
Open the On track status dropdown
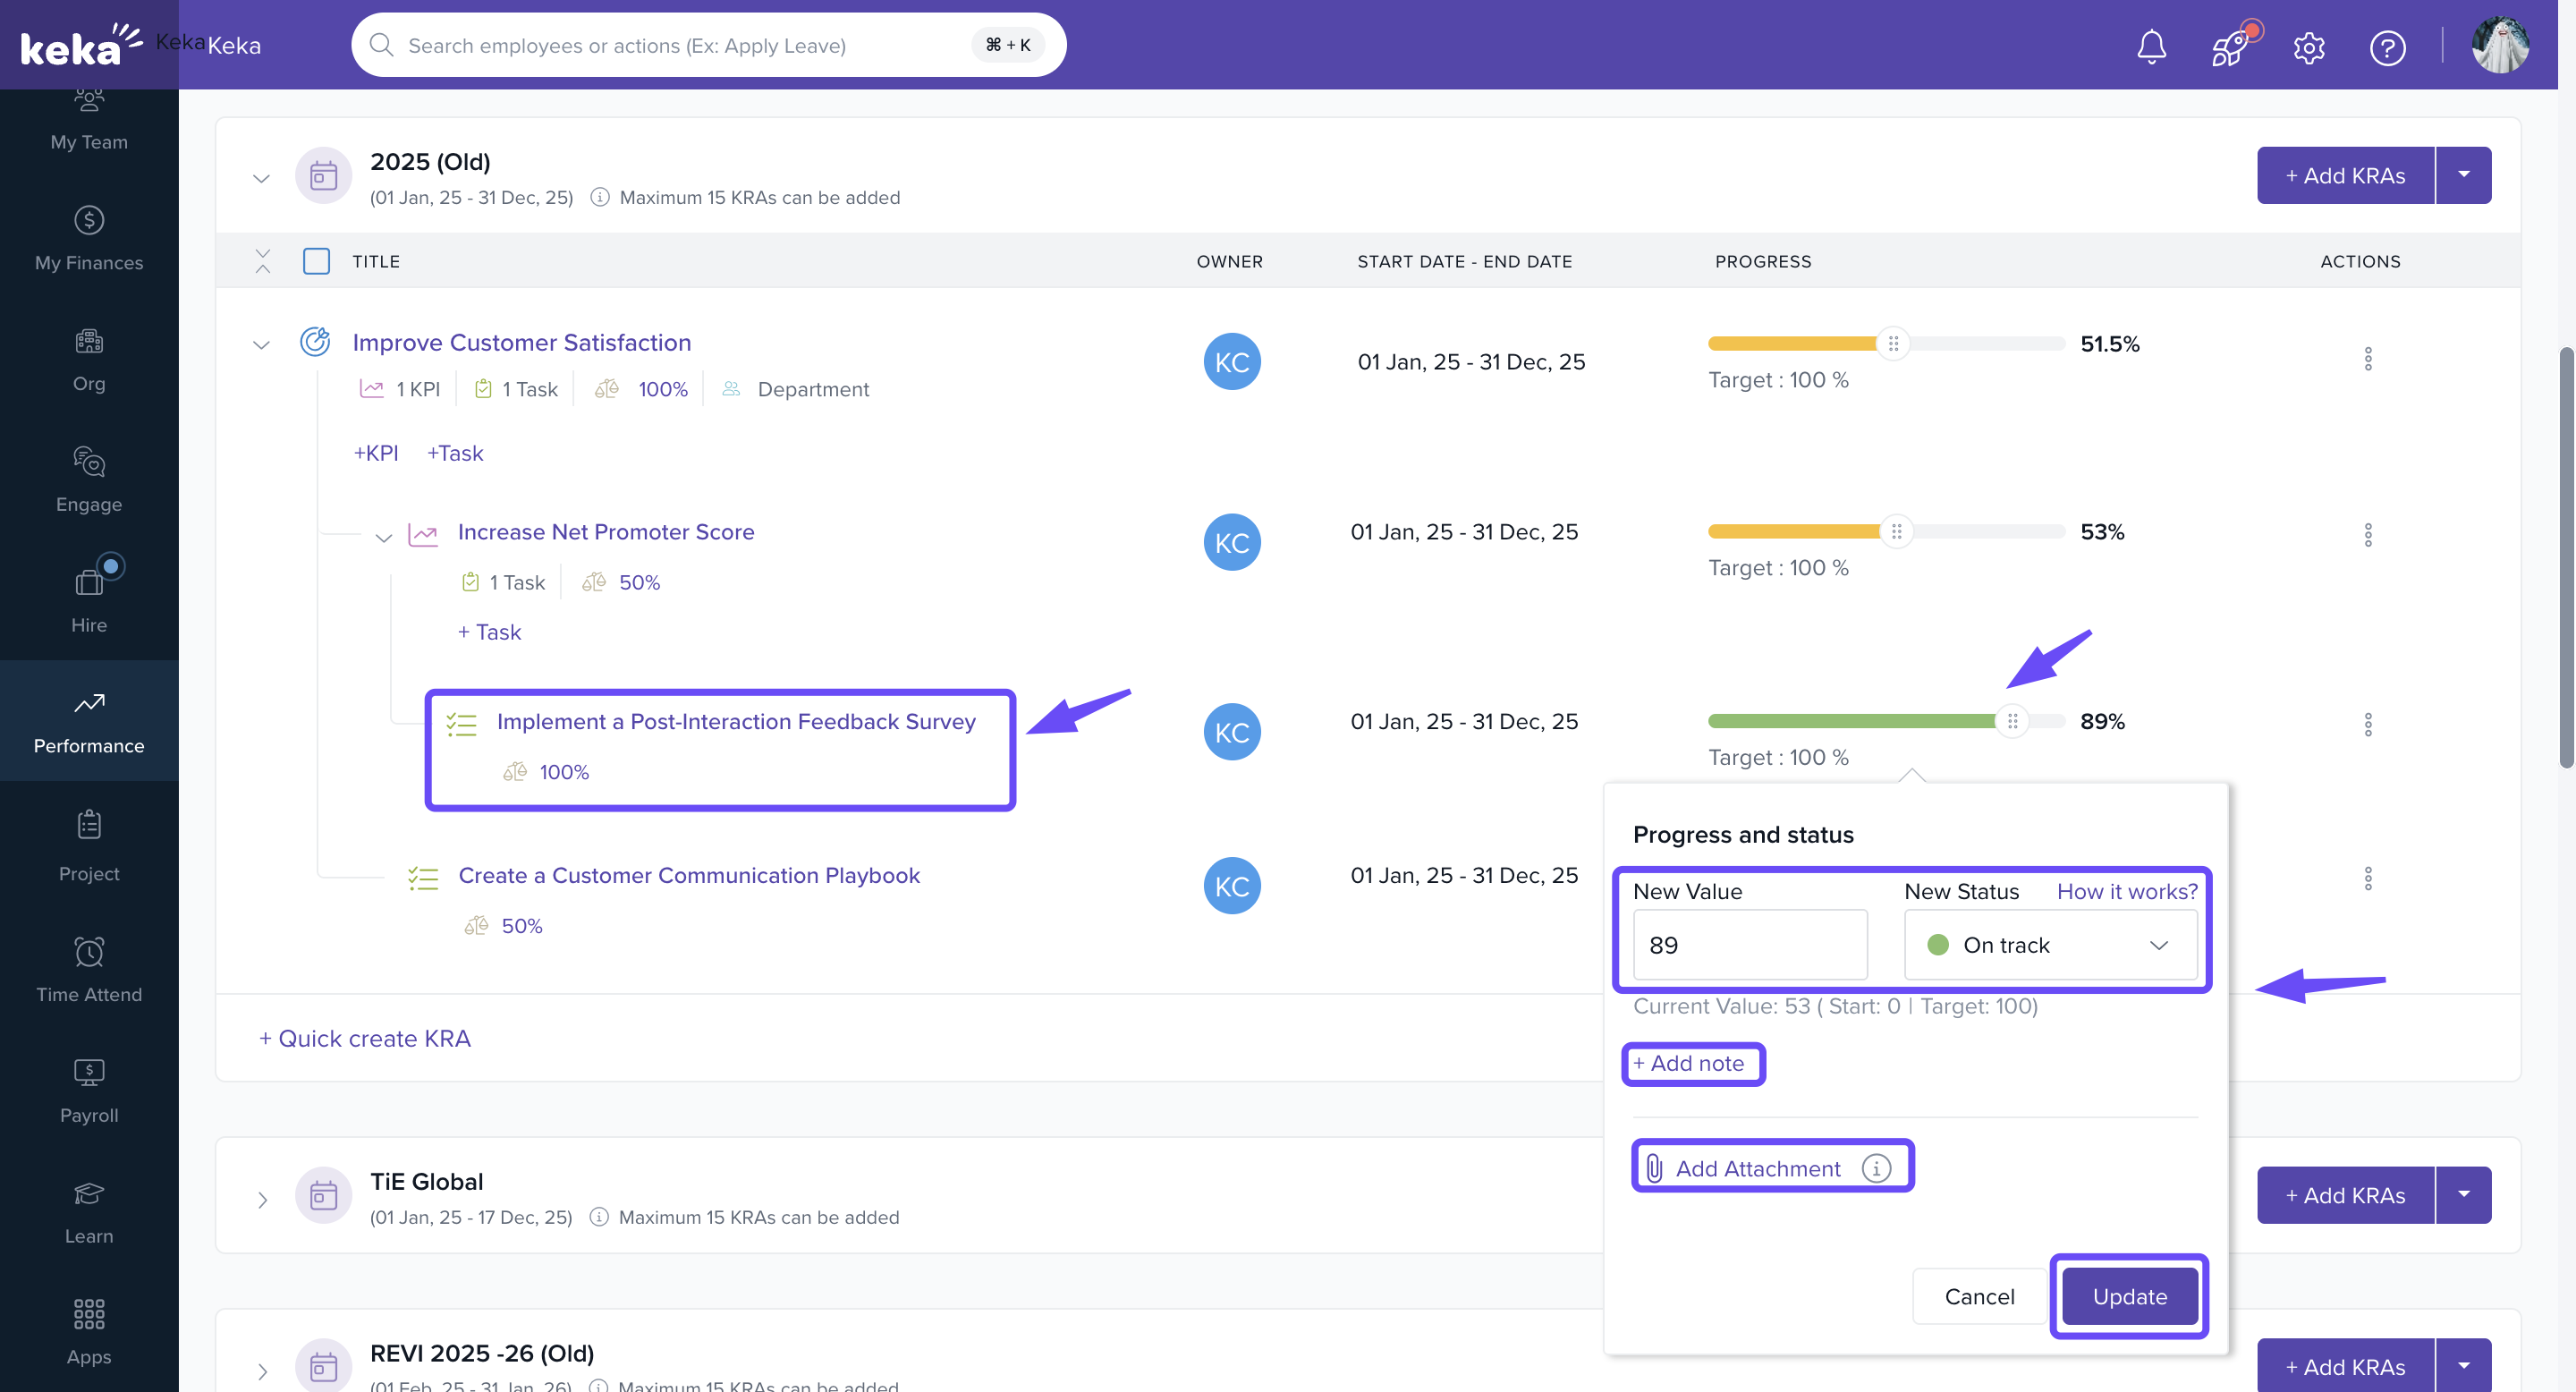2050,945
